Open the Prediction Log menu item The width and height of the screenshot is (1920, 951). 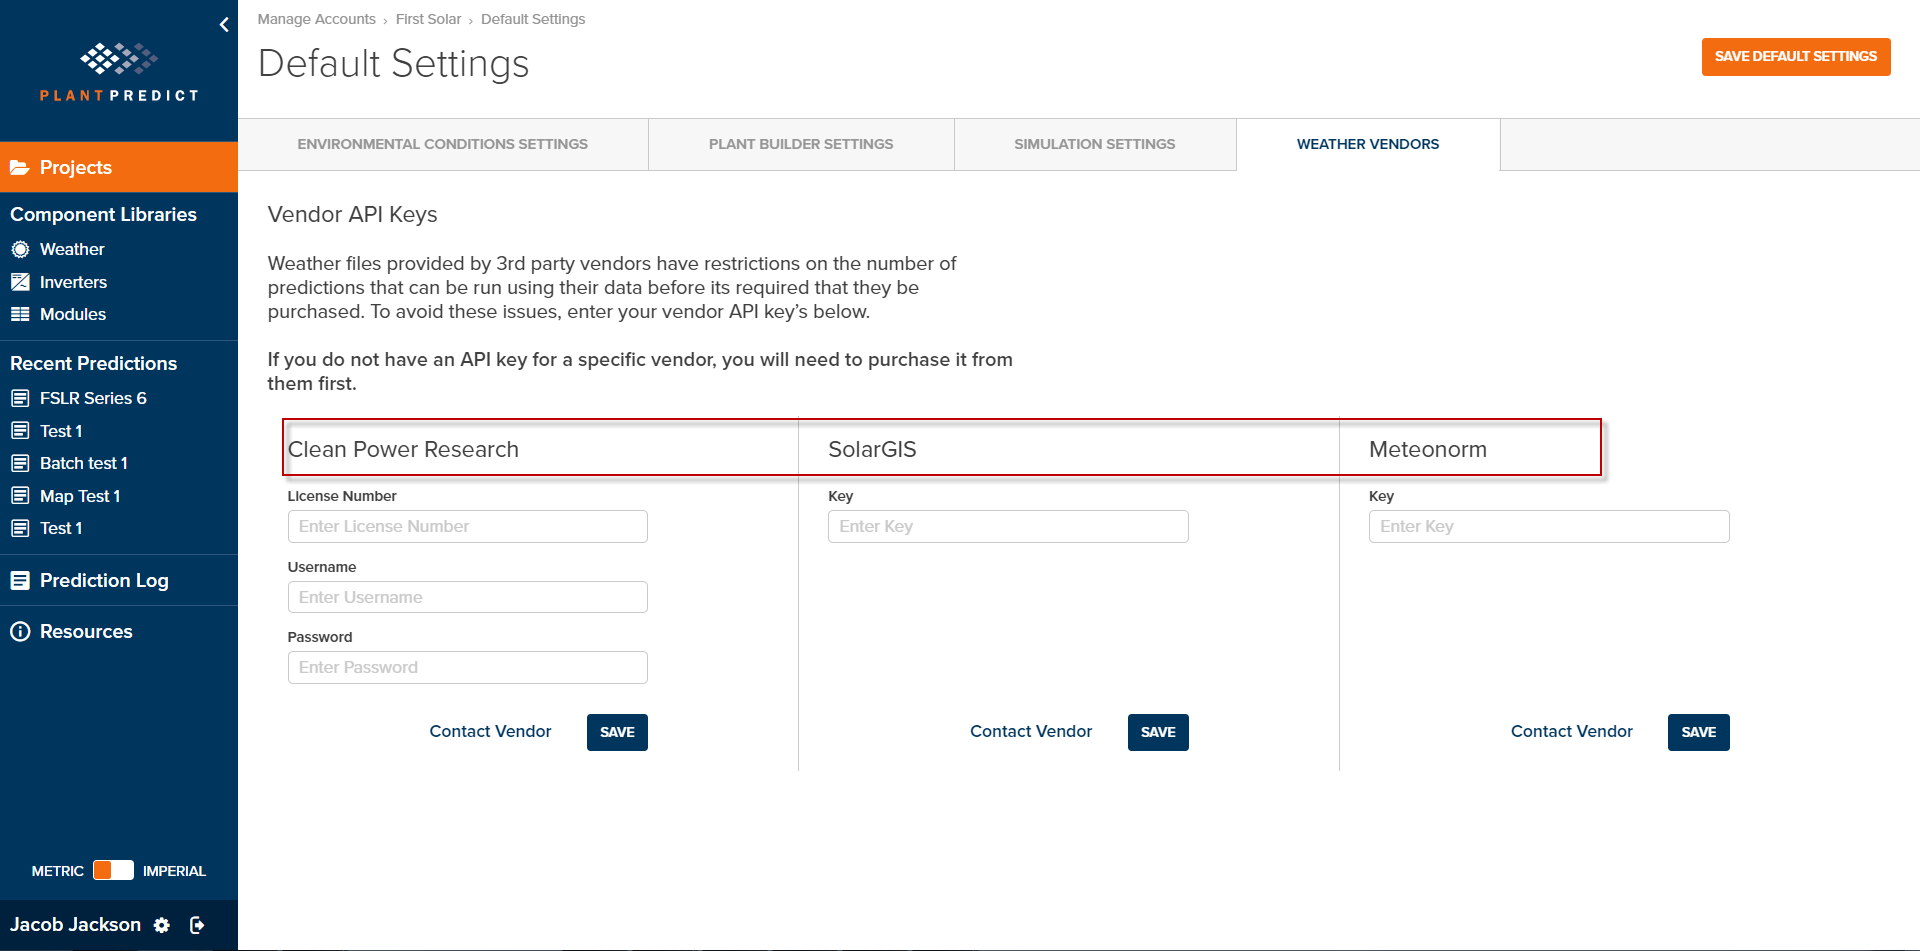(x=104, y=580)
